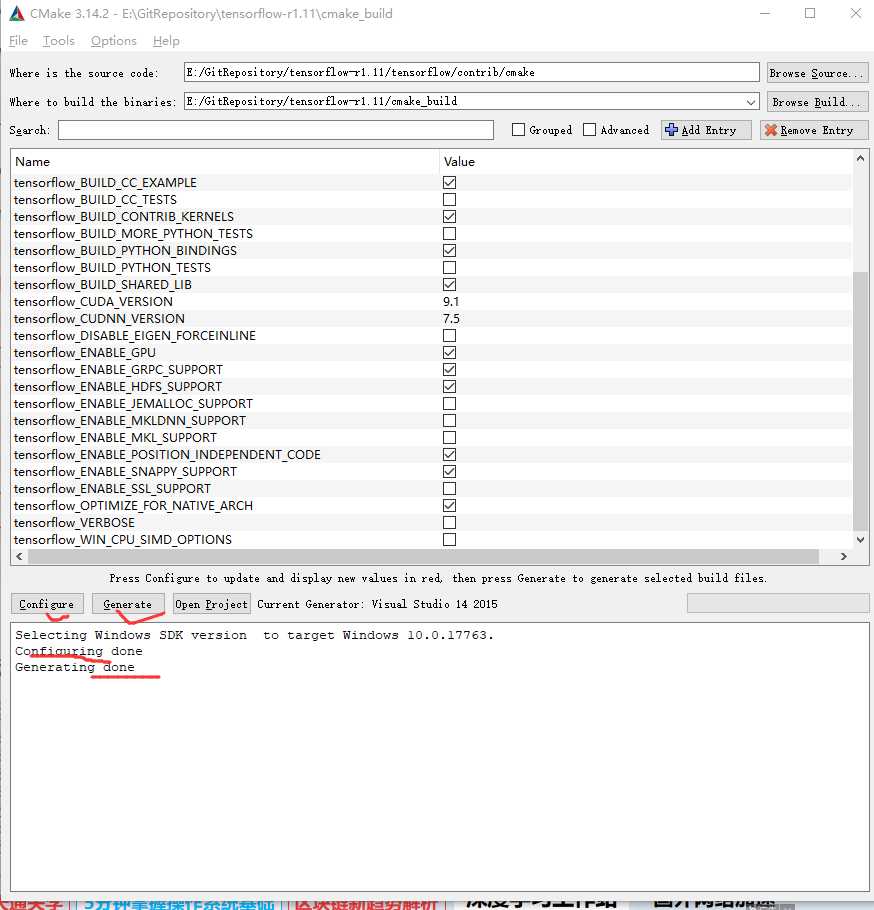Select the tensorflow_VERBOSE row name
Screen dimensions: 874x910
click(x=74, y=522)
